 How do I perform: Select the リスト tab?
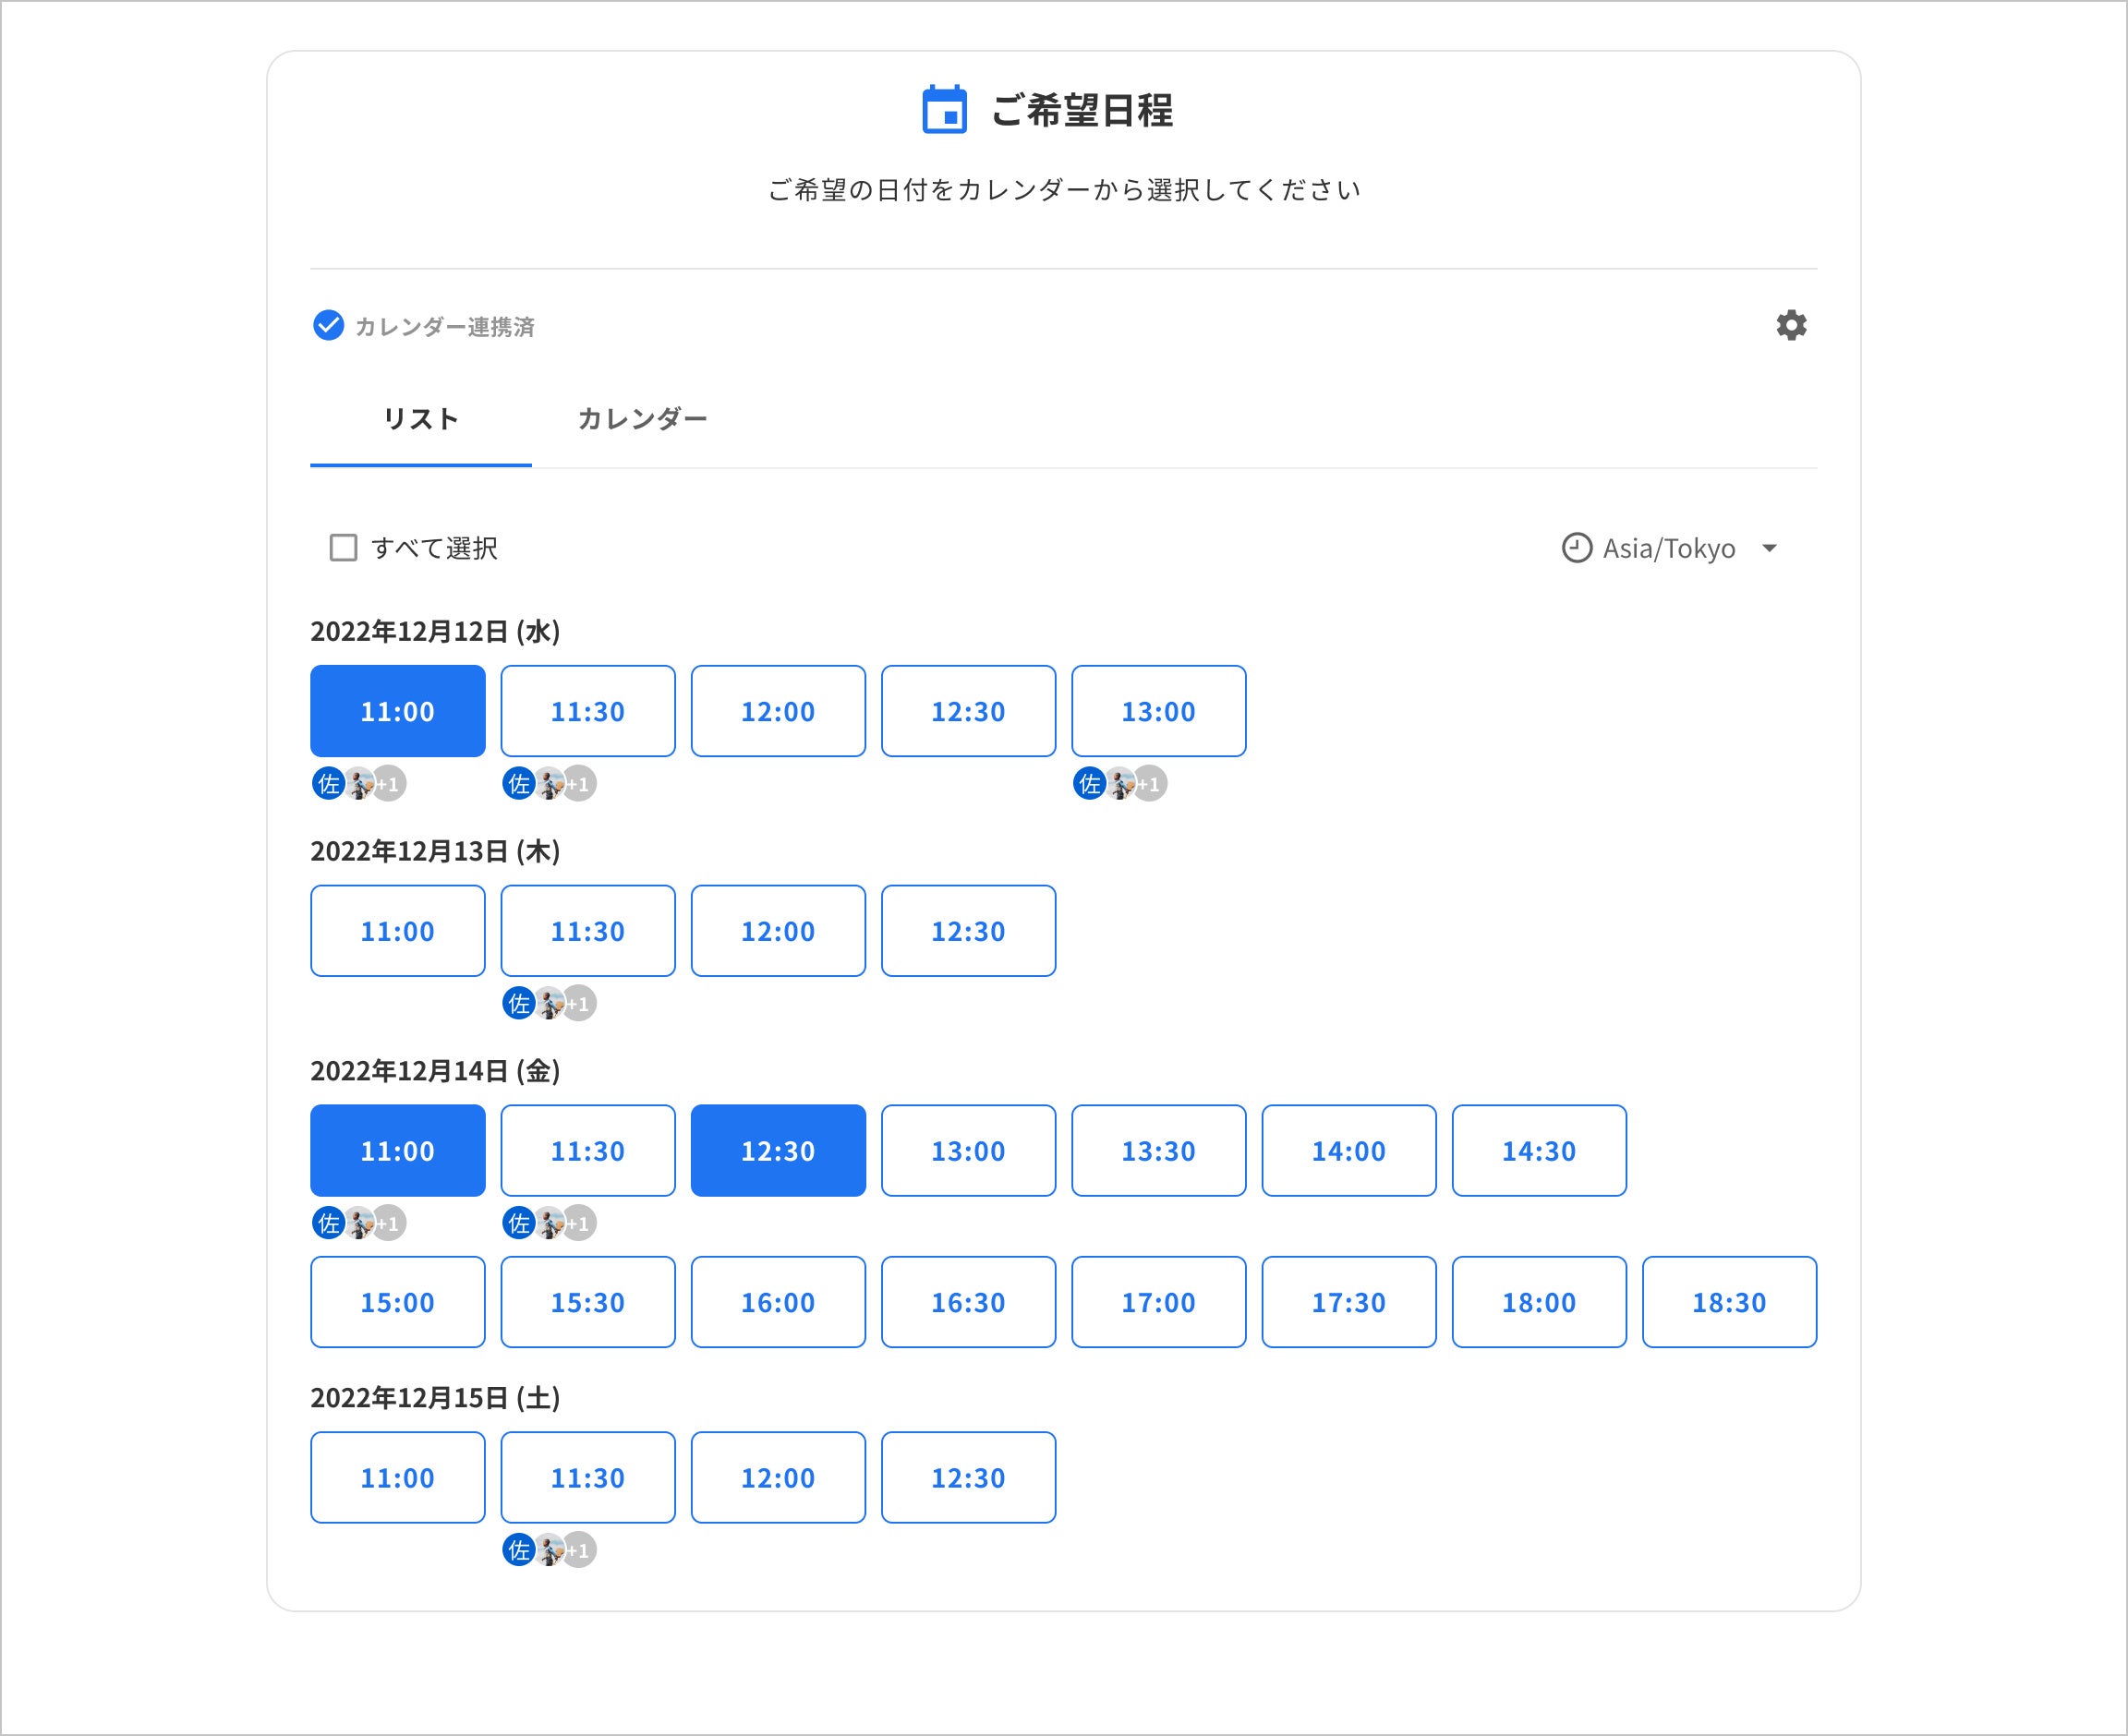[x=420, y=419]
